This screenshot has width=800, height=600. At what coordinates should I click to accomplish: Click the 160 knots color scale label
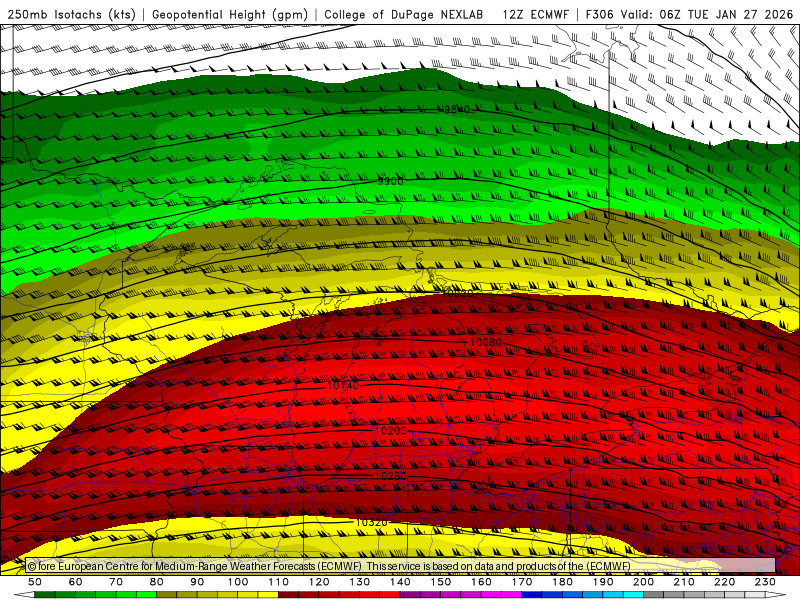pos(481,582)
